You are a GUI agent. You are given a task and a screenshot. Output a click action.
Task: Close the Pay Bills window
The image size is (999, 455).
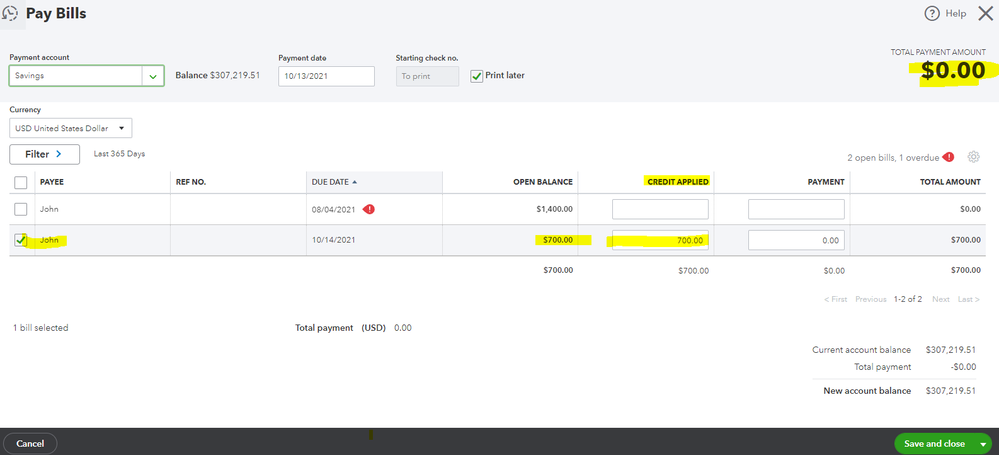click(x=985, y=13)
